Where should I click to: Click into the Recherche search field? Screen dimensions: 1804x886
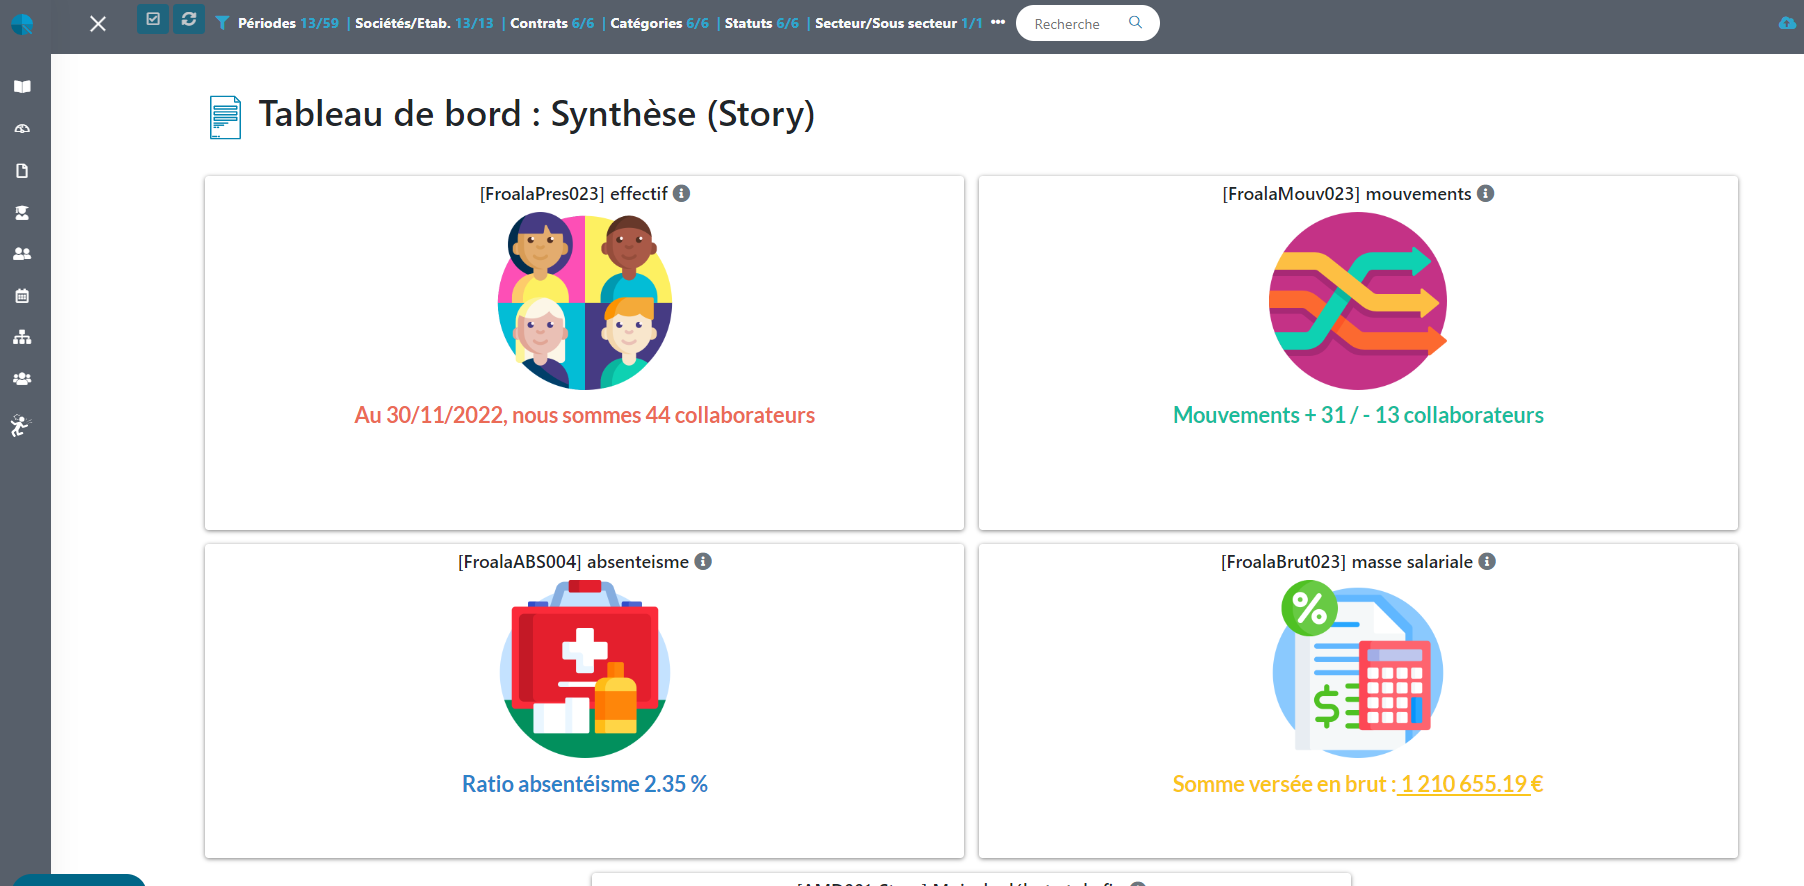point(1076,23)
